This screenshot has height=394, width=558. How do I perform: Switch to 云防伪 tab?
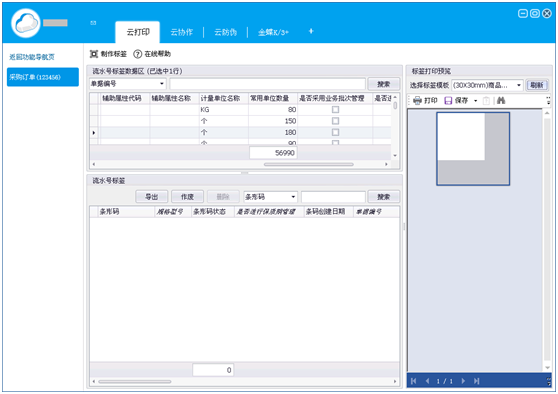[x=225, y=32]
